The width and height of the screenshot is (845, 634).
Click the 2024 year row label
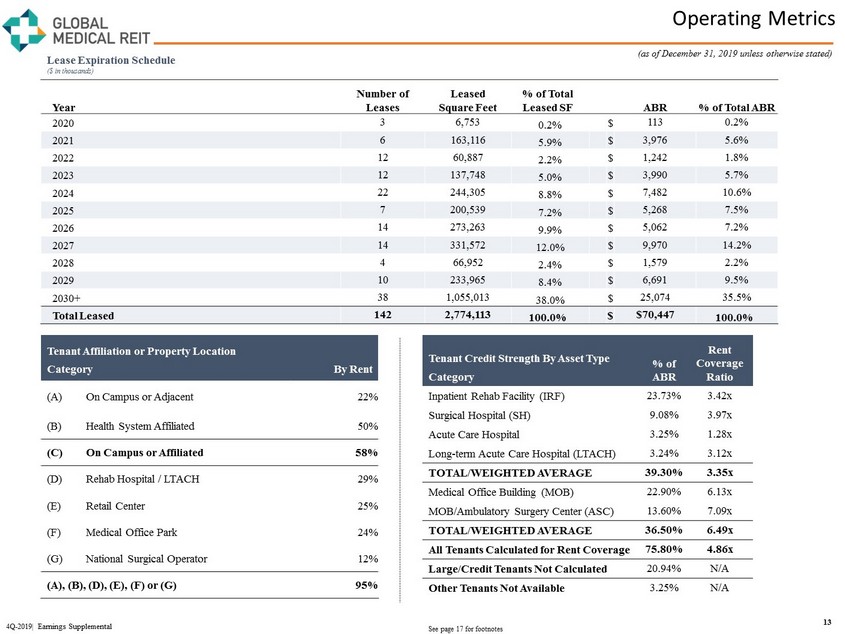63,193
